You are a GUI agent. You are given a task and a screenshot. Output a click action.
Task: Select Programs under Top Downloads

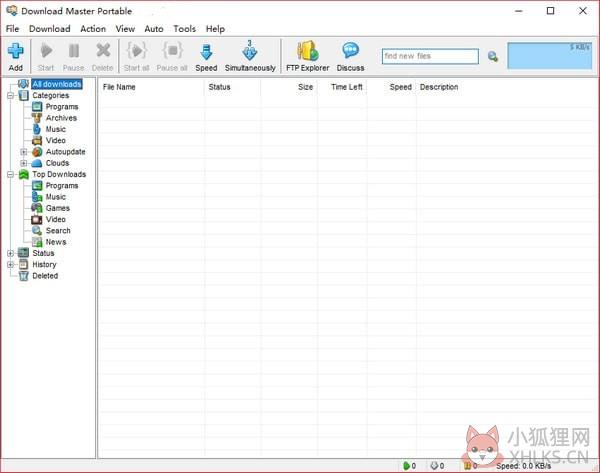62,186
